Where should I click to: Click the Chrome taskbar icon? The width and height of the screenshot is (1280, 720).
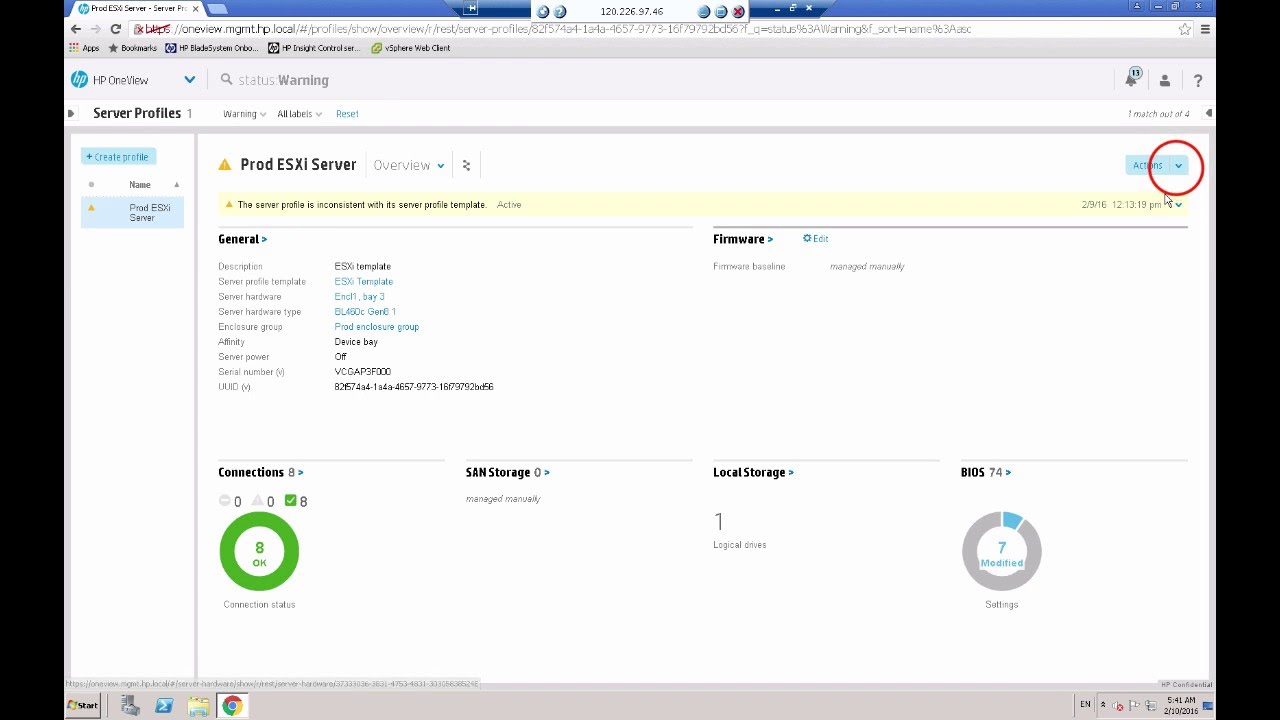click(x=232, y=706)
